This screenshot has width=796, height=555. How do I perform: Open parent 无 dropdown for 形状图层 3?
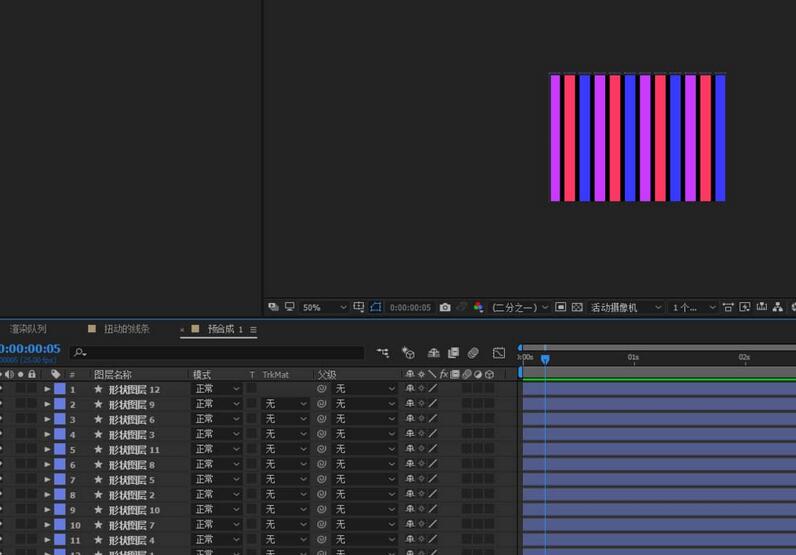pos(364,434)
